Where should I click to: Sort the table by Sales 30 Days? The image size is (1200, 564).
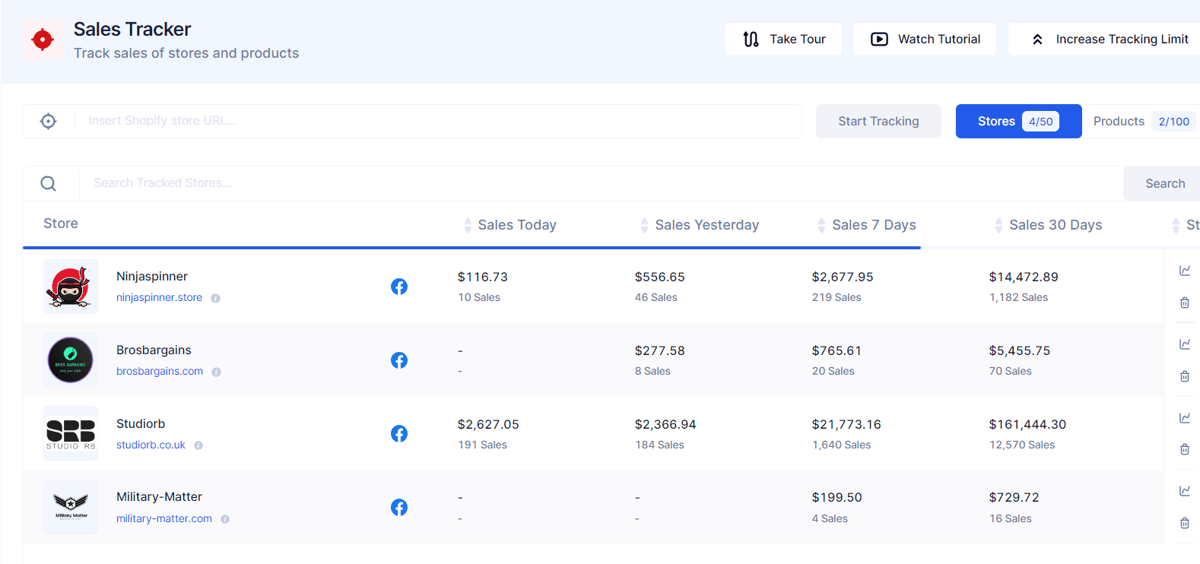coord(1048,225)
